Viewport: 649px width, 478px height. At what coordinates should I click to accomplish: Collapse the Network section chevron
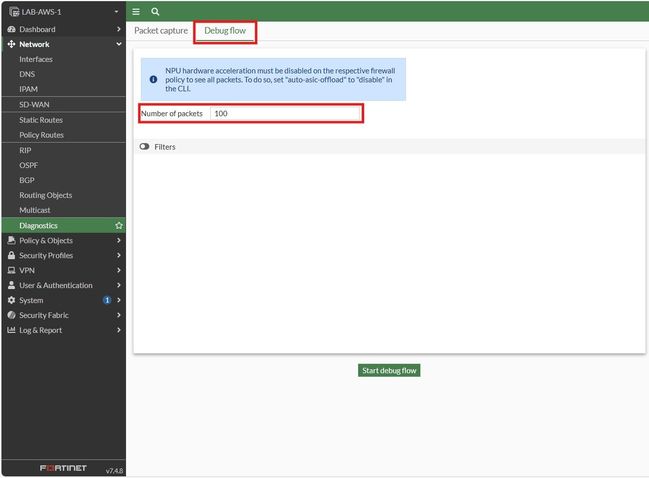119,44
